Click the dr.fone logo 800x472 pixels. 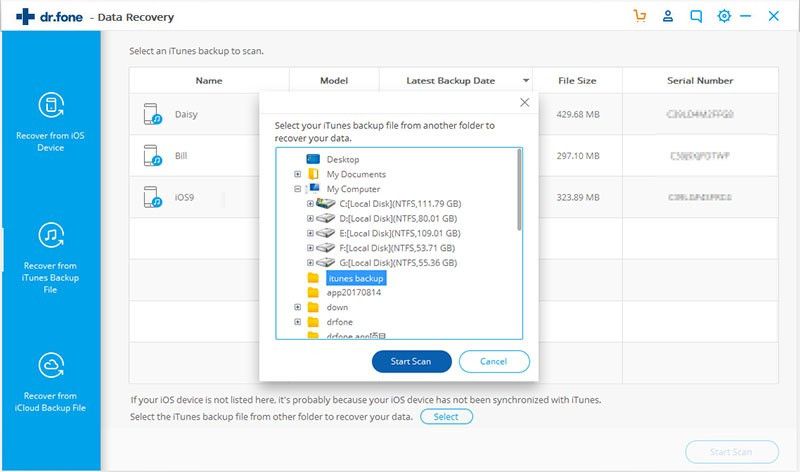click(49, 17)
